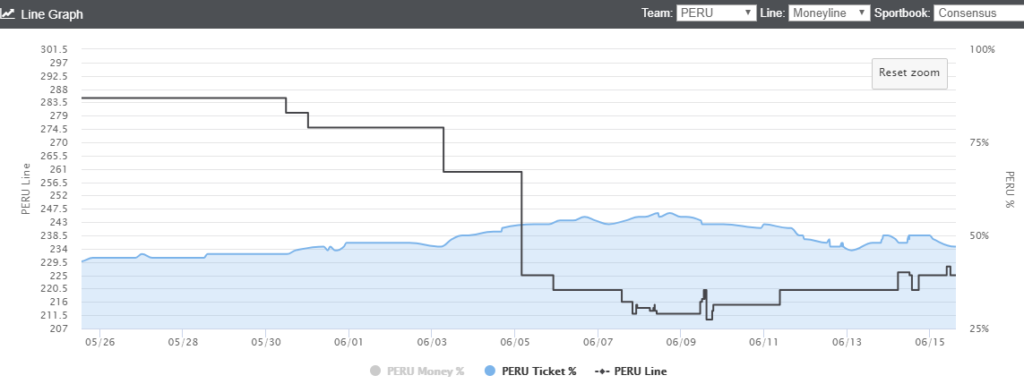Image resolution: width=1024 pixels, height=384 pixels.
Task: Click the 06/05 date label on x-axis
Action: (515, 342)
